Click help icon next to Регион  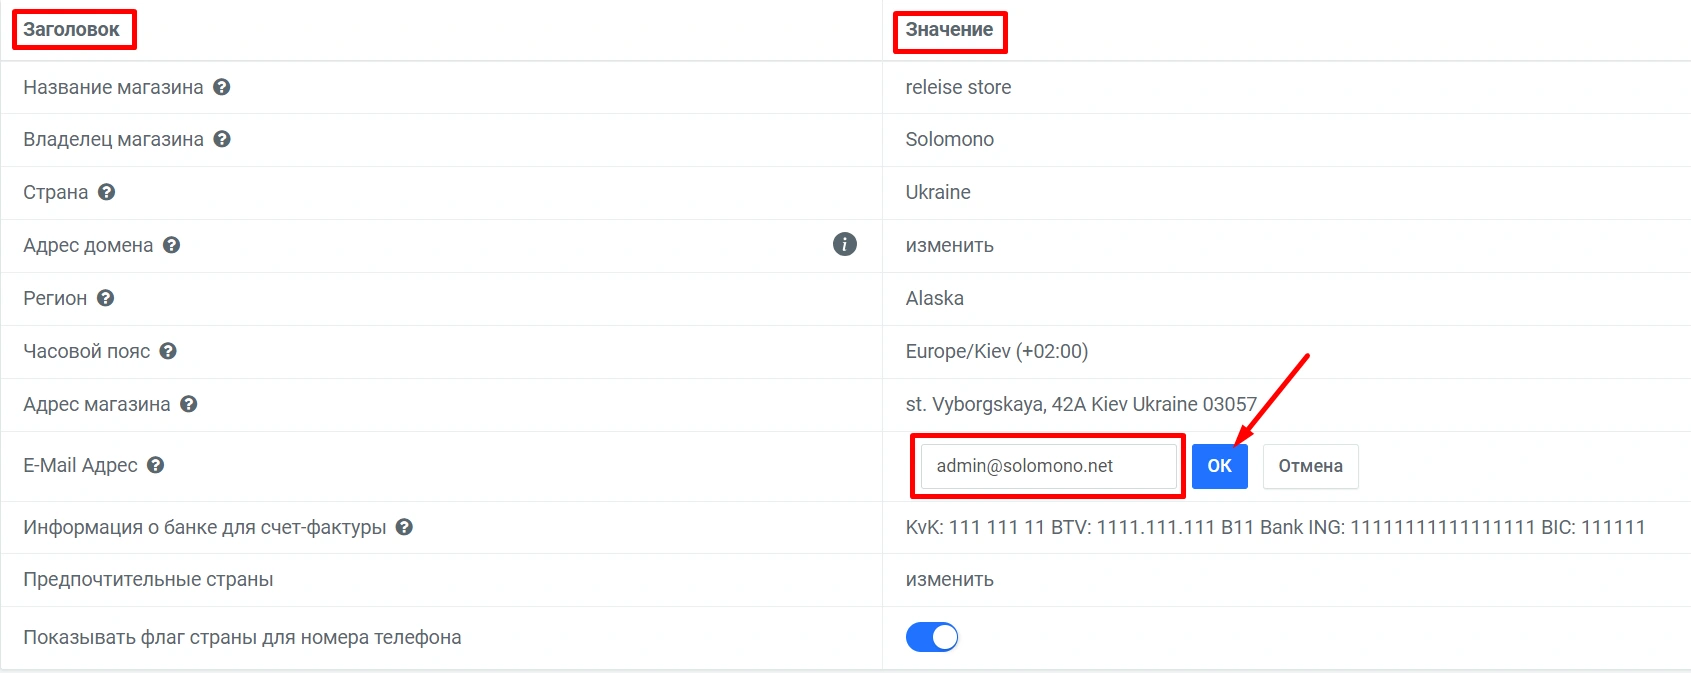point(106,298)
